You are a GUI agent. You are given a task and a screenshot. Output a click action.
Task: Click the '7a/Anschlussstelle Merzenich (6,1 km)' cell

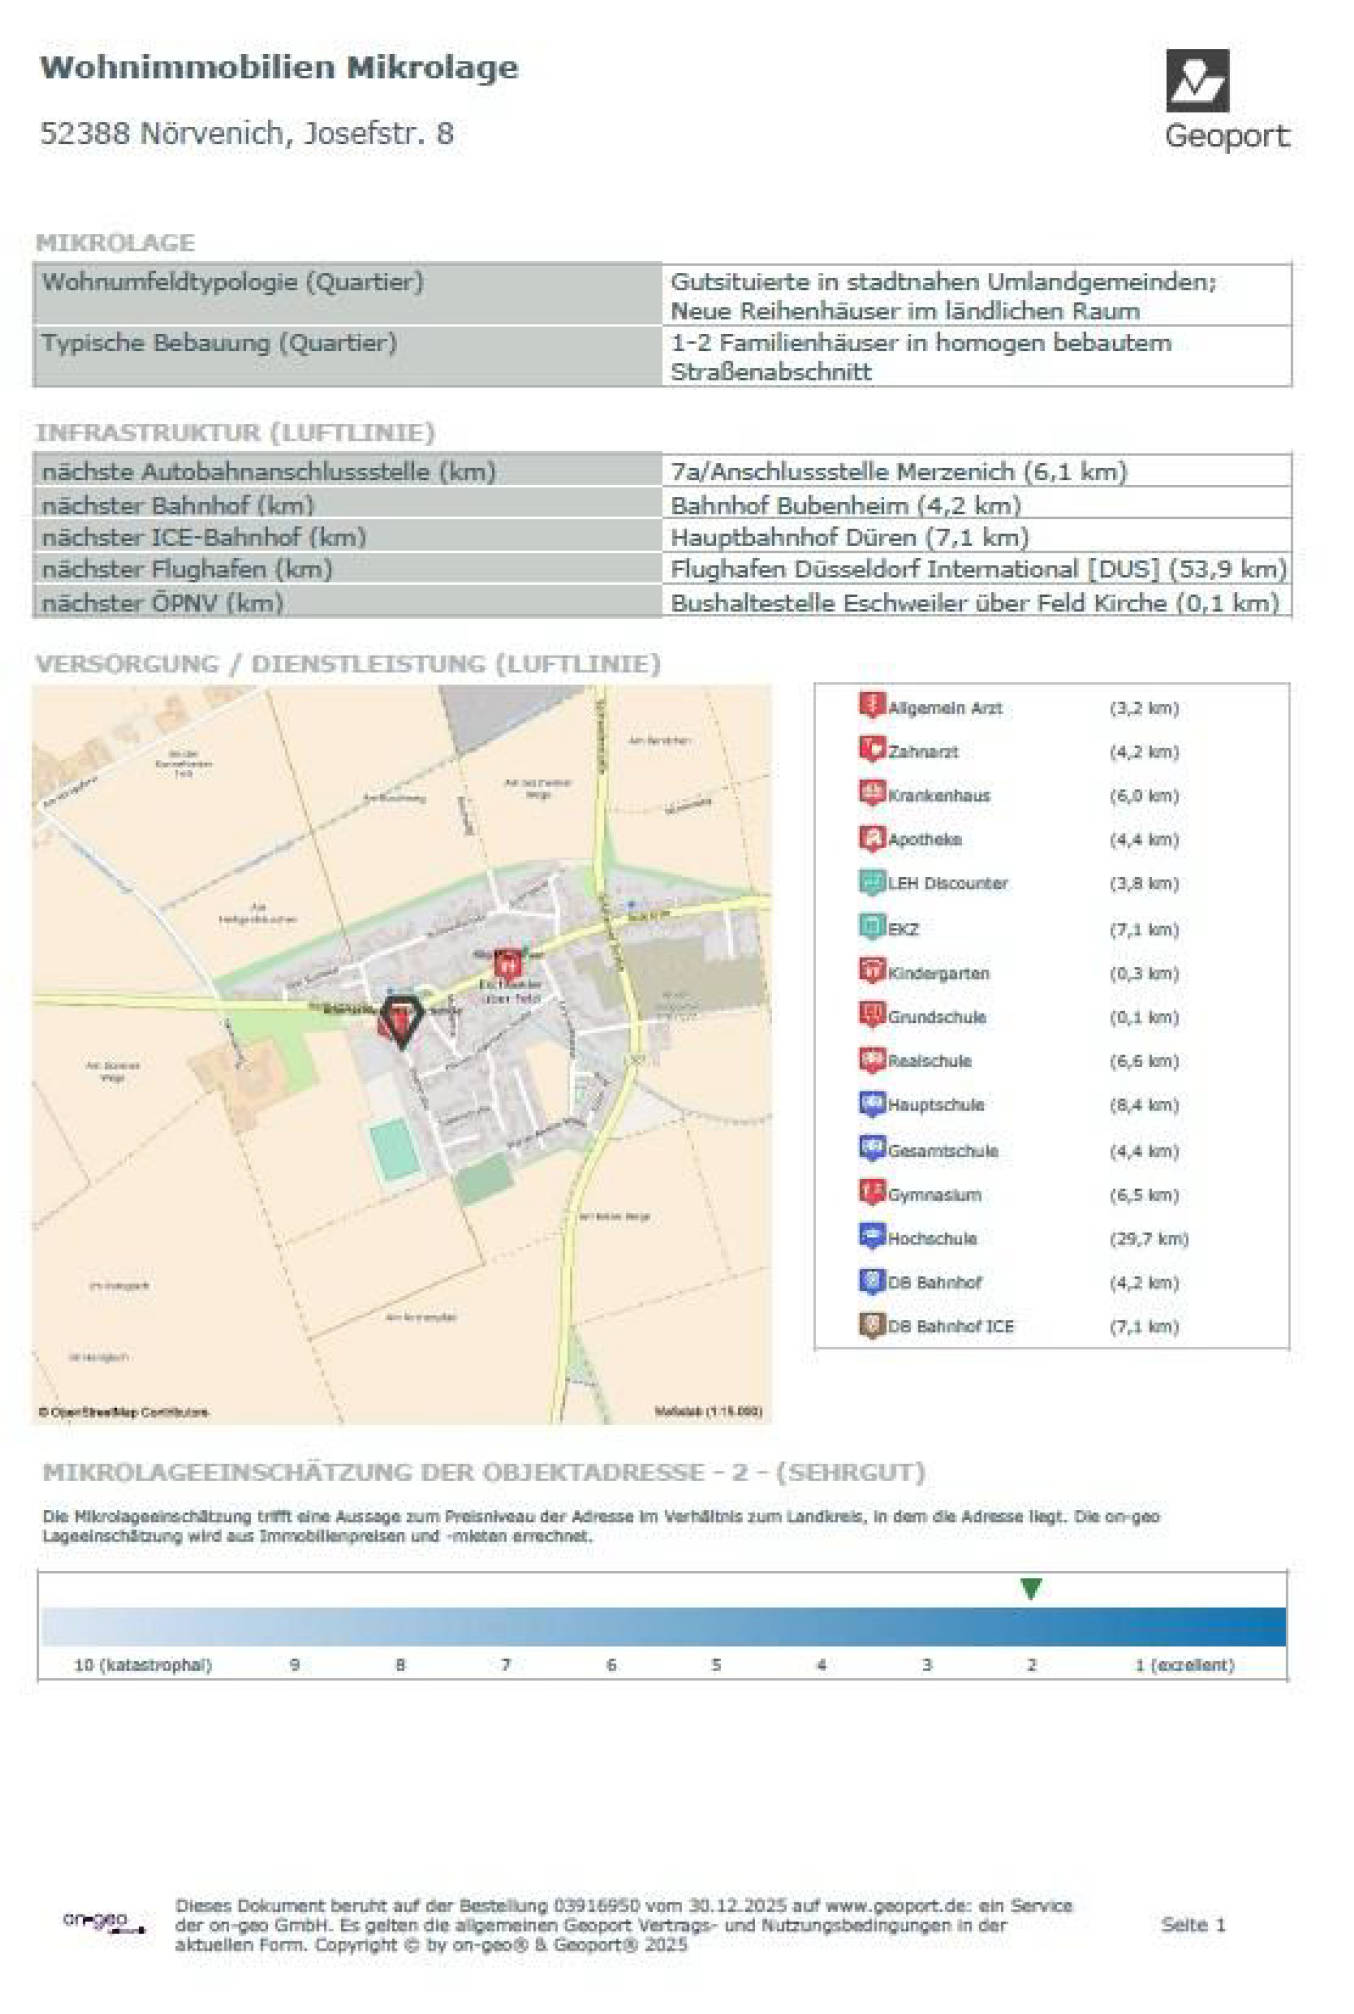coord(976,471)
